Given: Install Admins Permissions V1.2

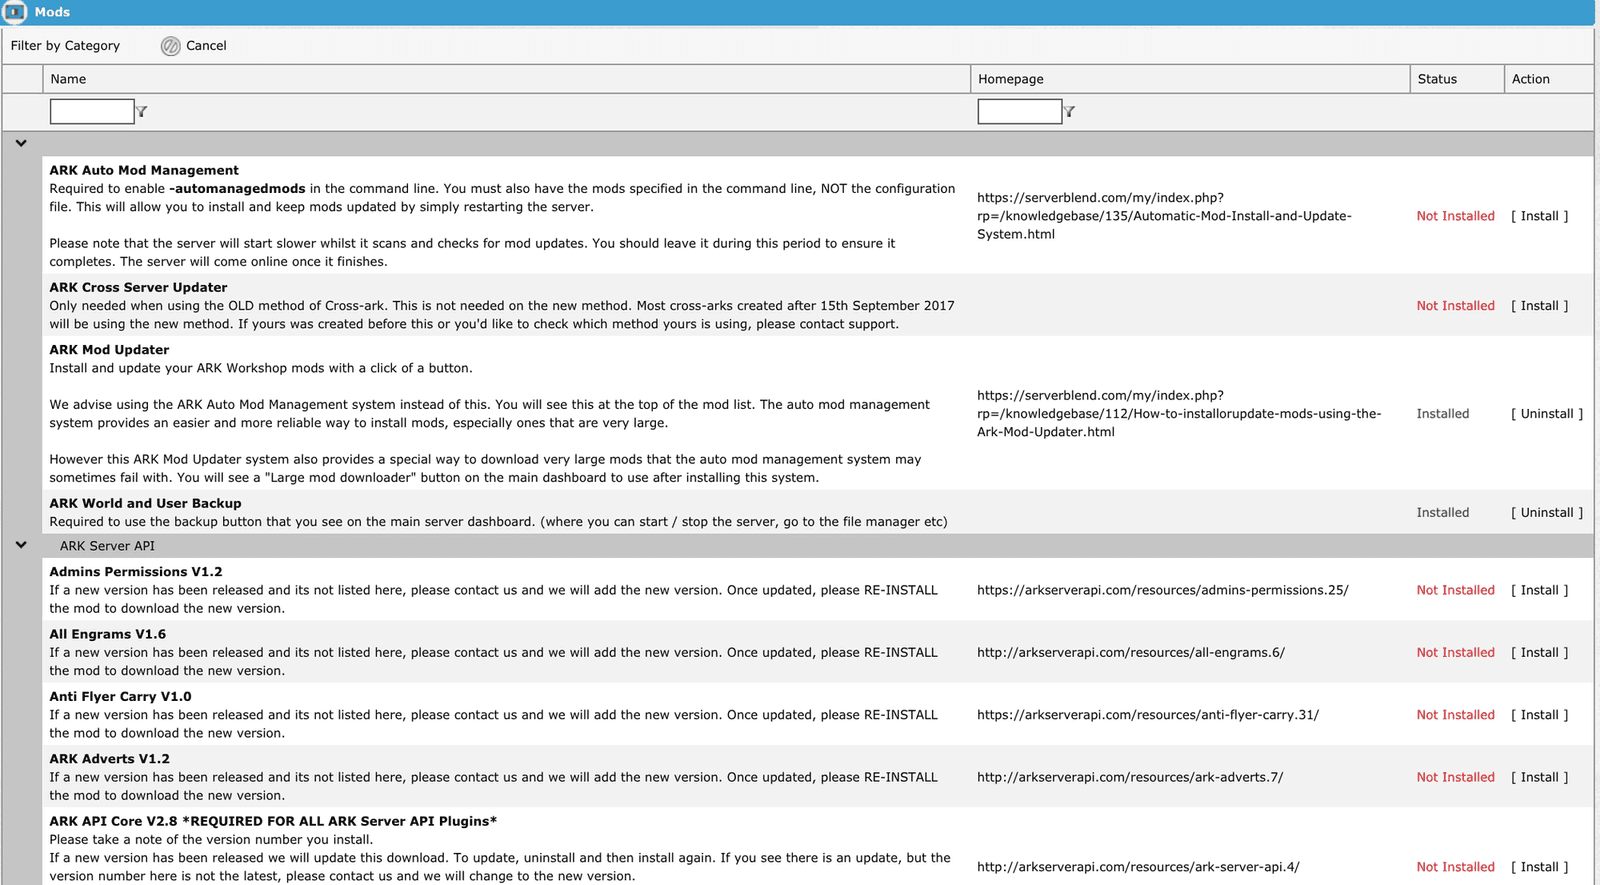Looking at the screenshot, I should click(x=1540, y=591).
